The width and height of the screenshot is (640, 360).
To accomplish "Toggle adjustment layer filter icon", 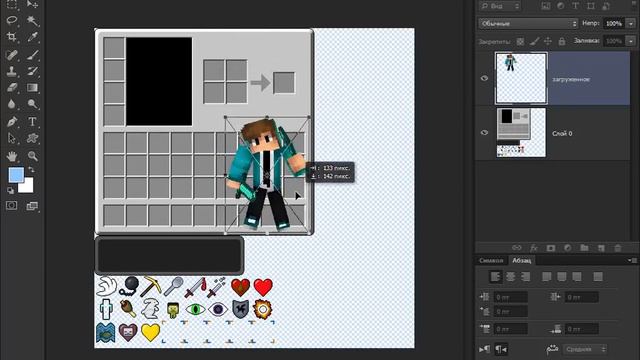I will (x=561, y=6).
